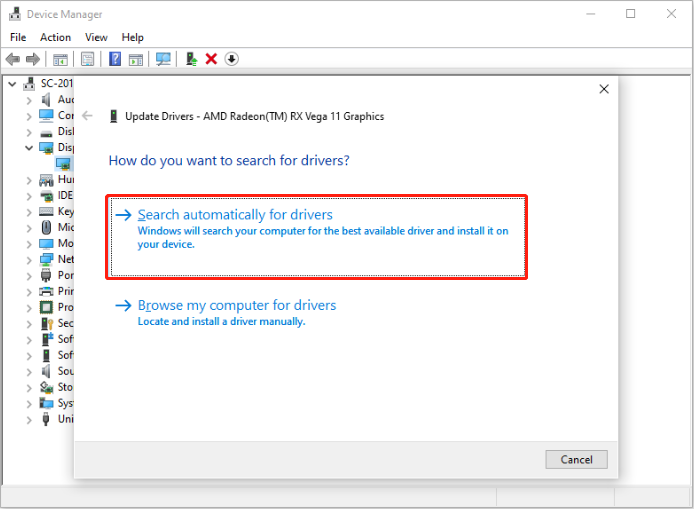Collapse the SC-201 root computer node
Viewport: 694px width, 509px height.
(12, 84)
